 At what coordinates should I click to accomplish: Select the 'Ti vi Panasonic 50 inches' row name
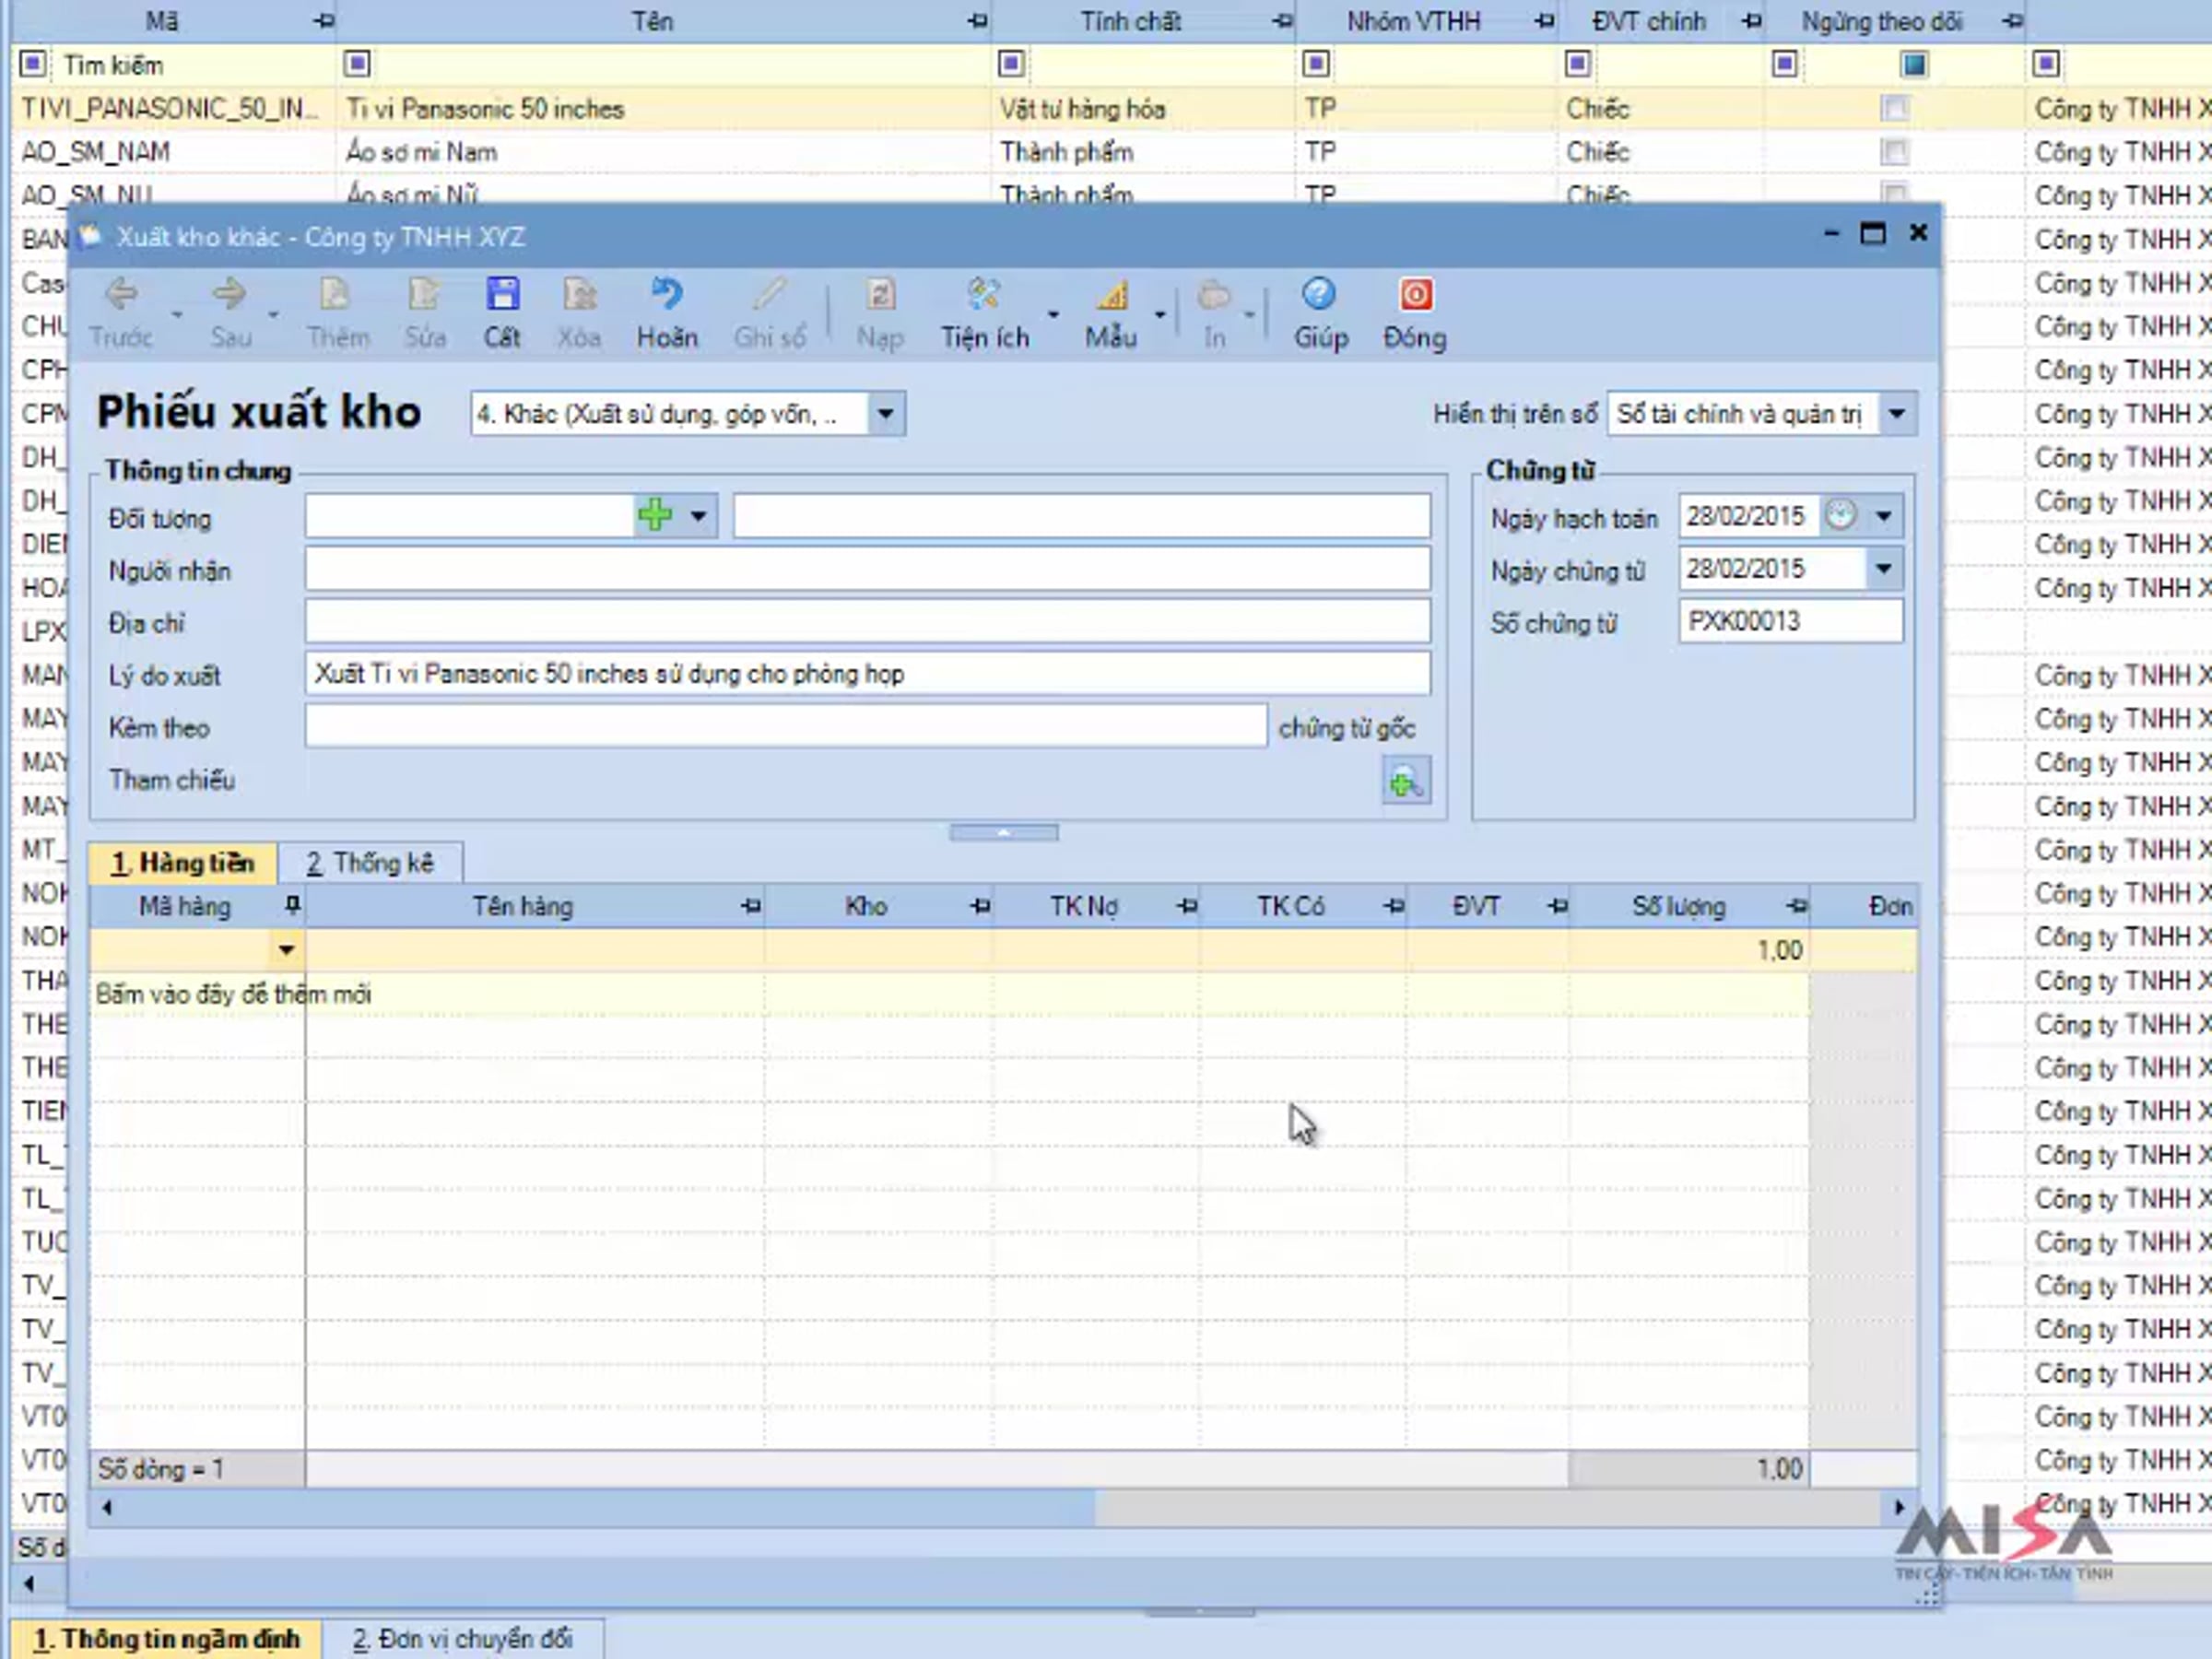485,109
